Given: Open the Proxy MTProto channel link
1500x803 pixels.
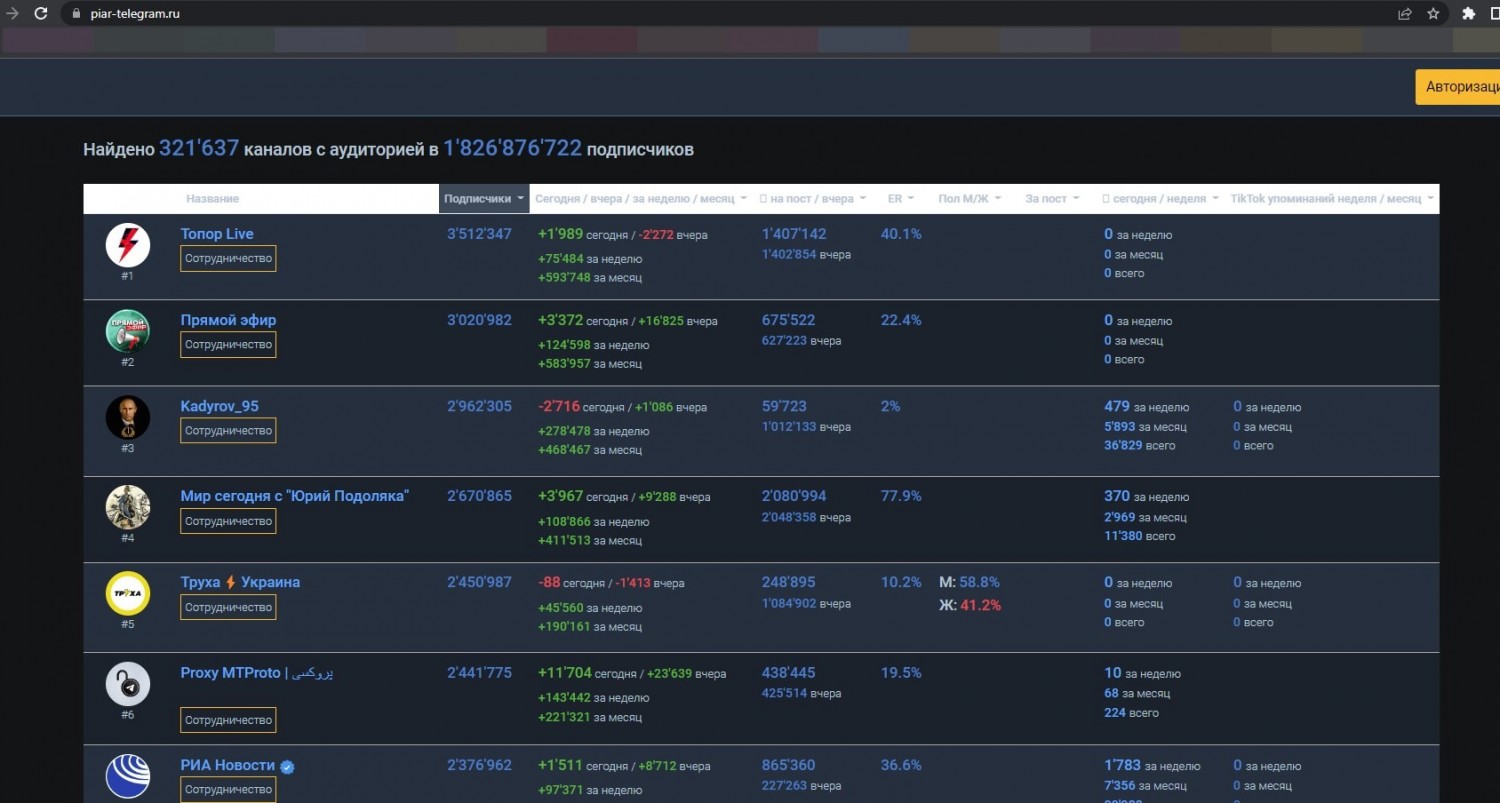Looking at the screenshot, I should (257, 673).
